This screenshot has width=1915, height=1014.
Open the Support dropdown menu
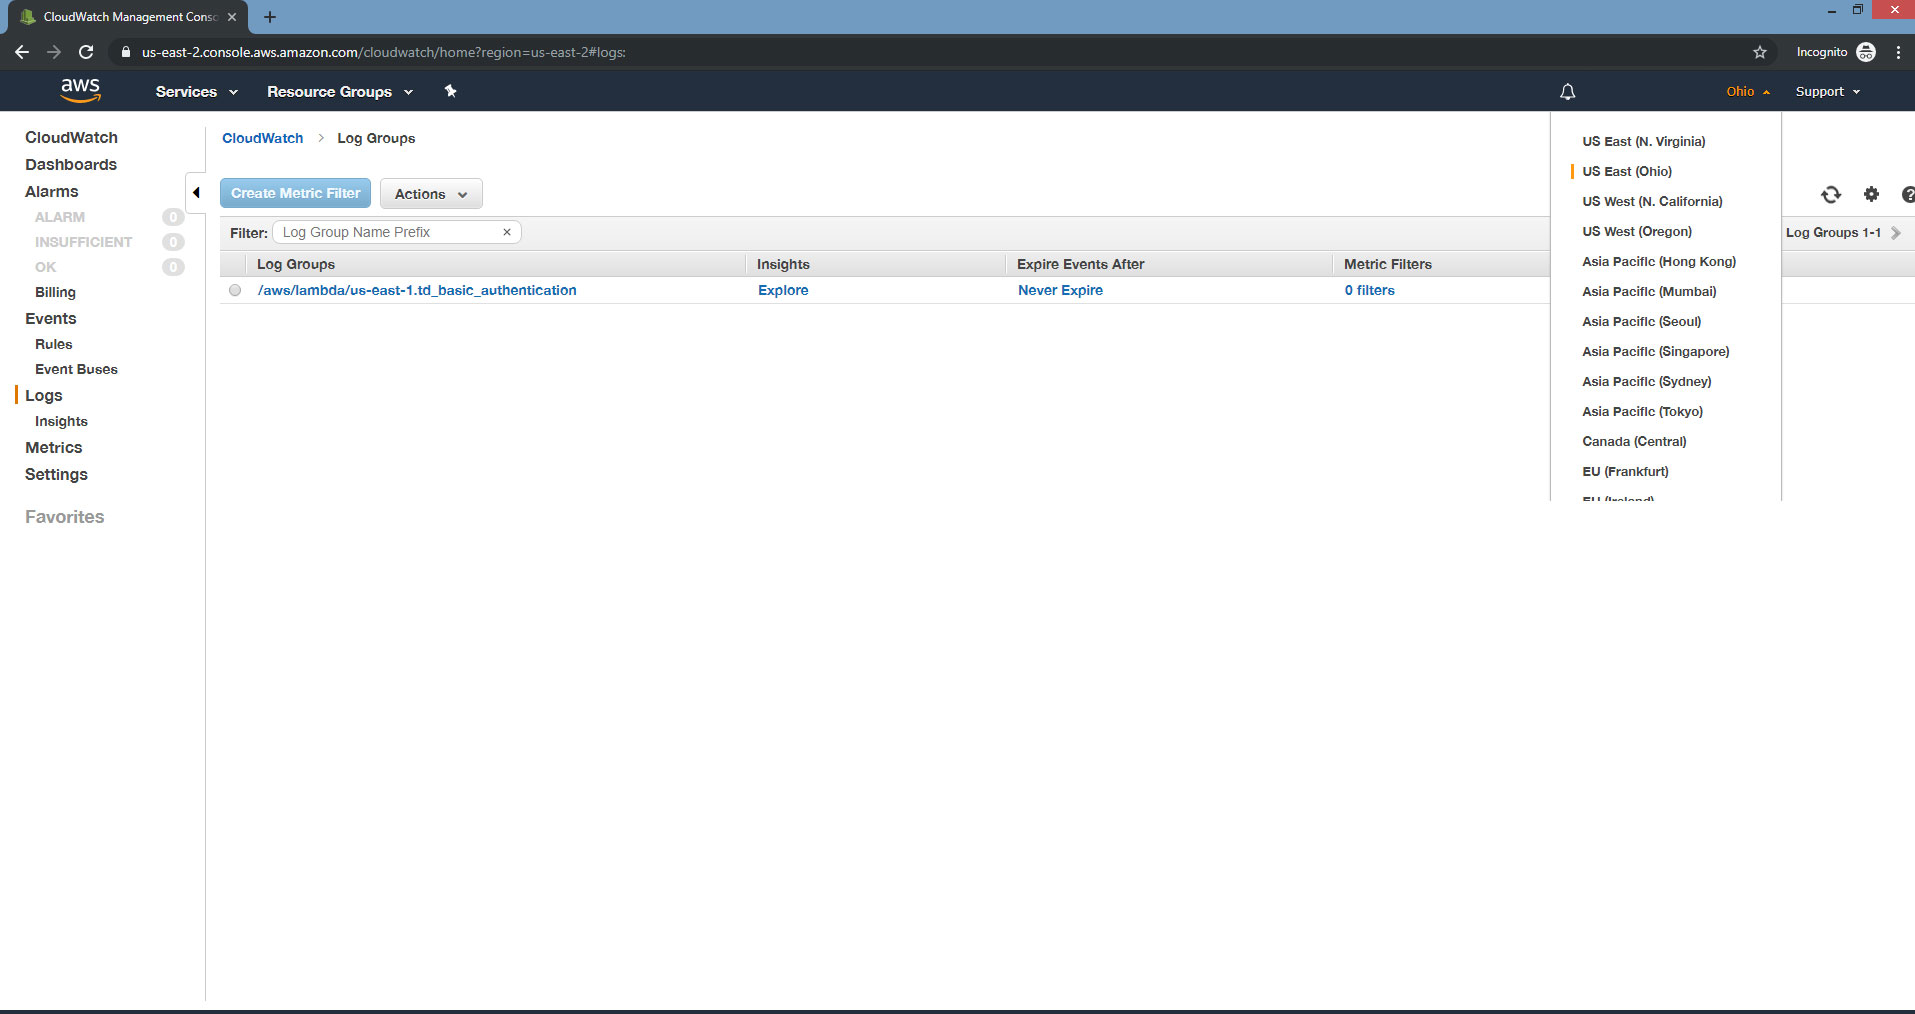[1828, 92]
